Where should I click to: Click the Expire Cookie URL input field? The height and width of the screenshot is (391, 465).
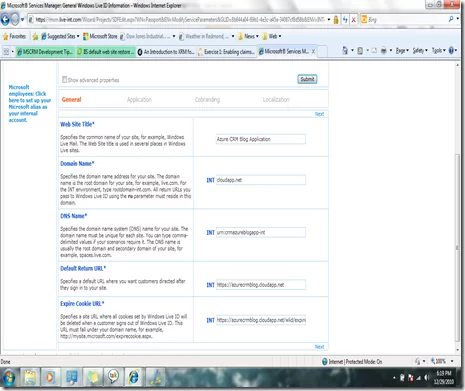[x=260, y=320]
